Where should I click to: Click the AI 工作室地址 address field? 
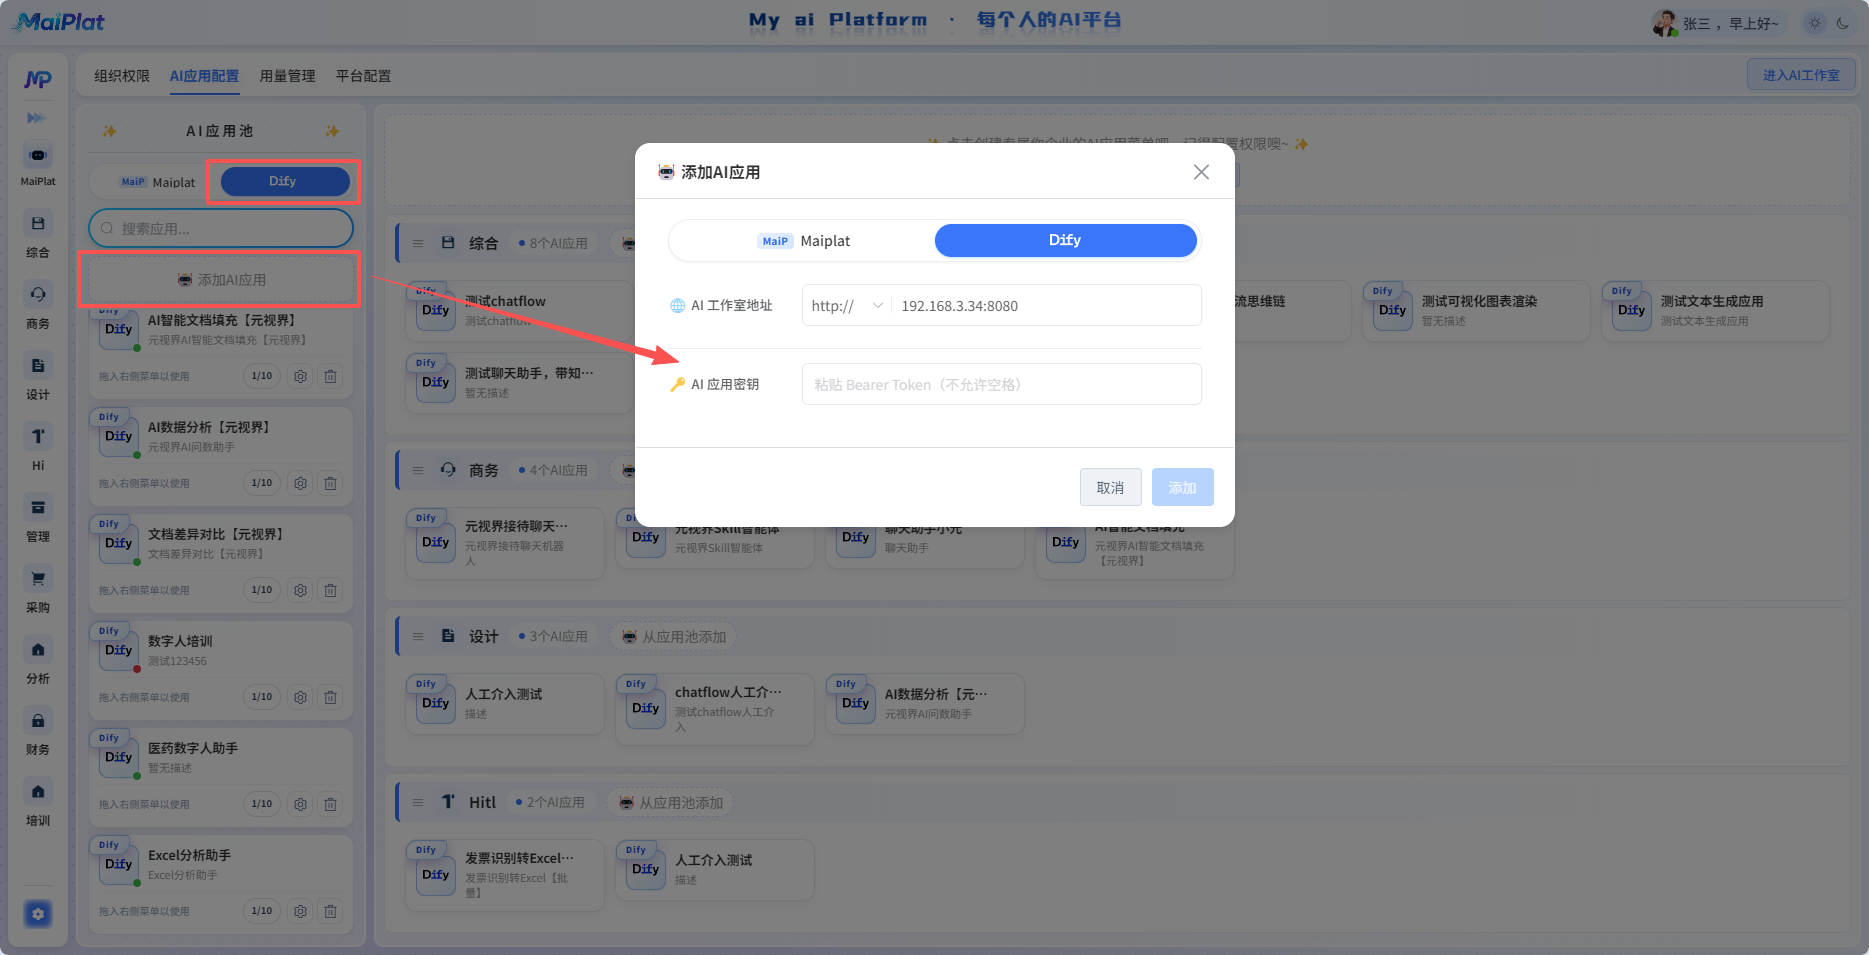pos(1045,306)
